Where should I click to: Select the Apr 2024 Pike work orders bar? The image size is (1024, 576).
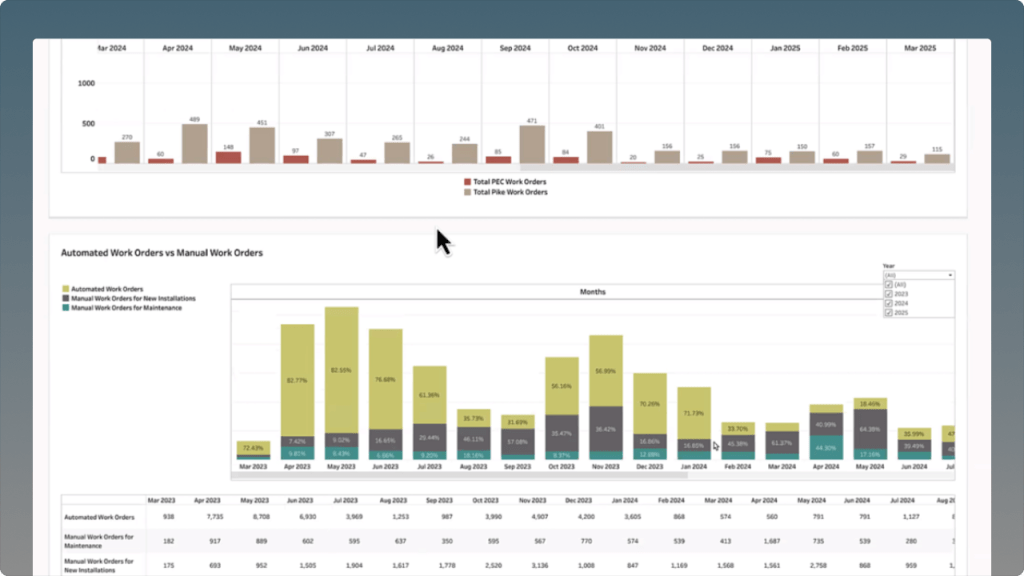tap(195, 143)
